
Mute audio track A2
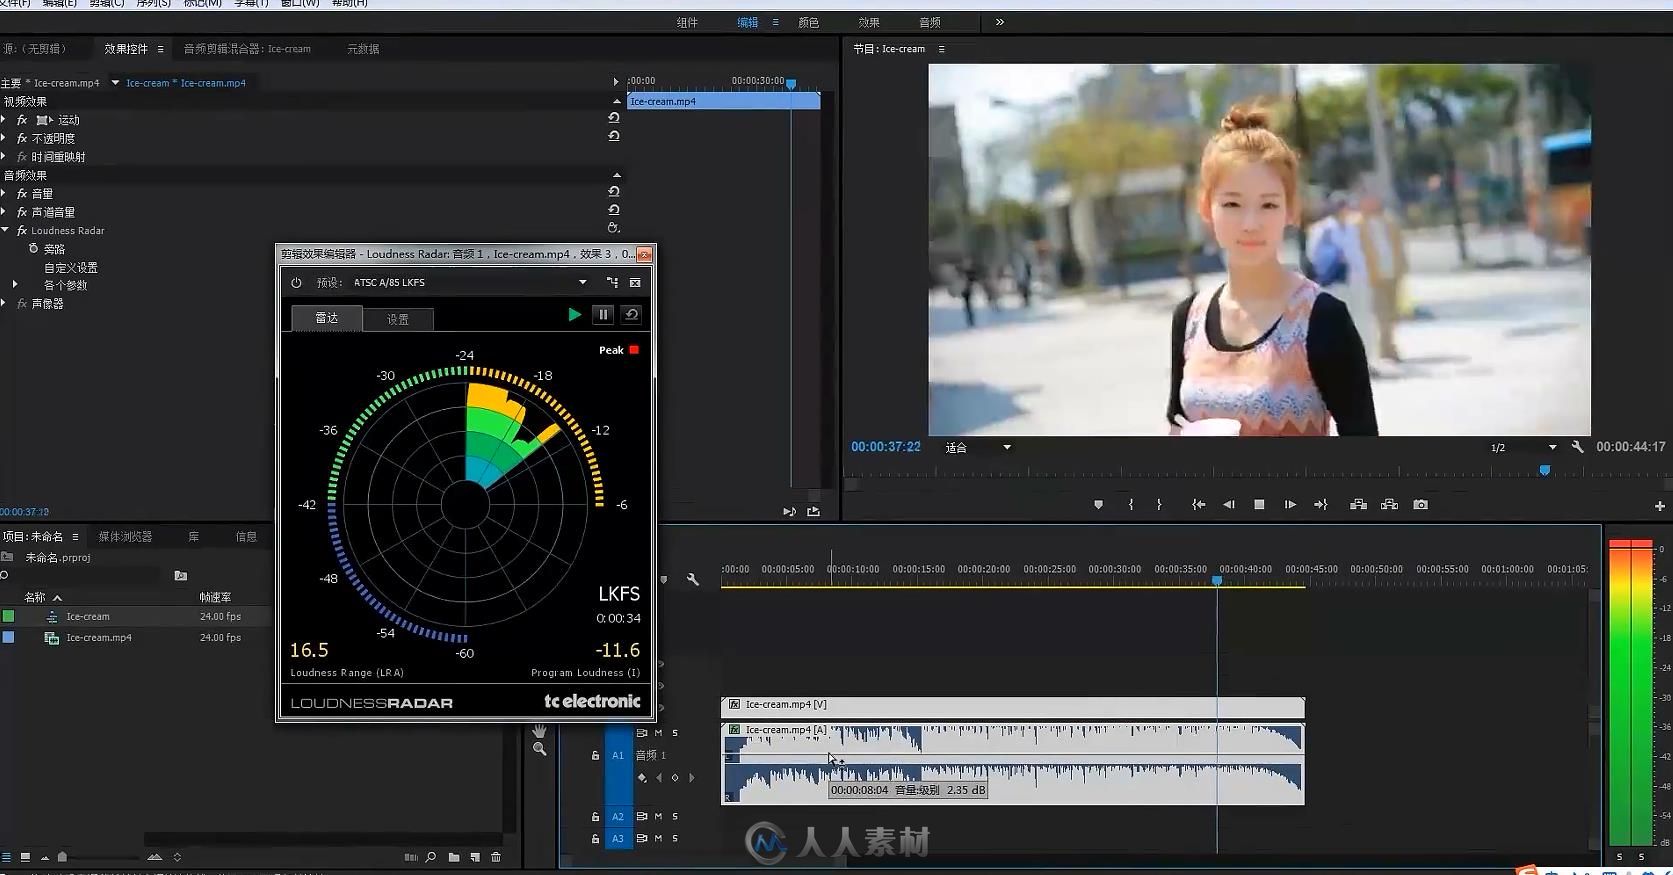click(658, 817)
